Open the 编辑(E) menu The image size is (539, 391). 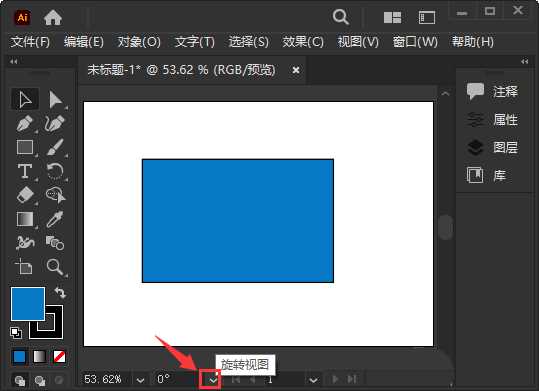[x=84, y=42]
